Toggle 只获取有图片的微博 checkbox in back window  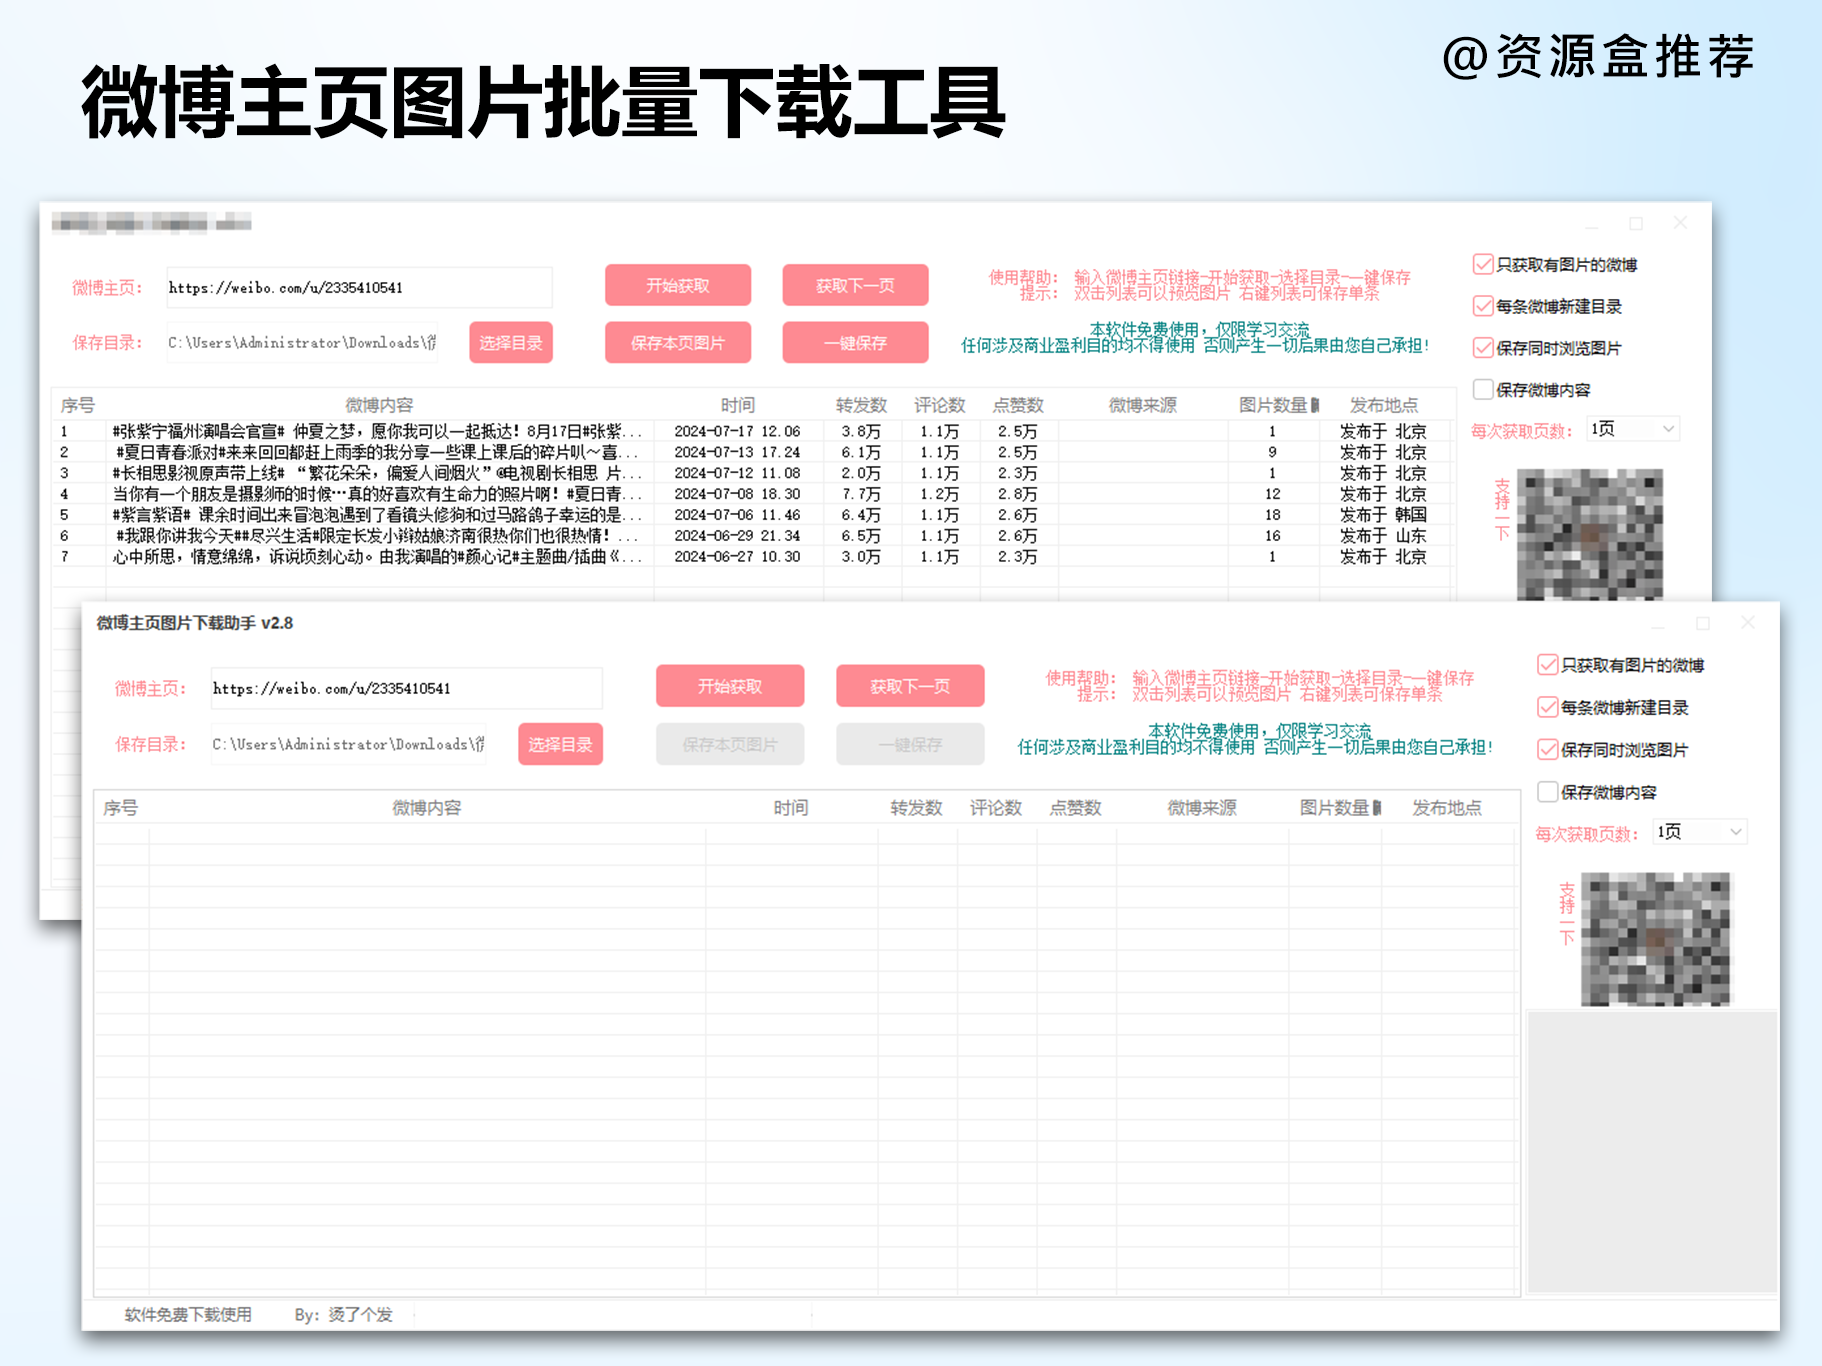coord(1483,264)
